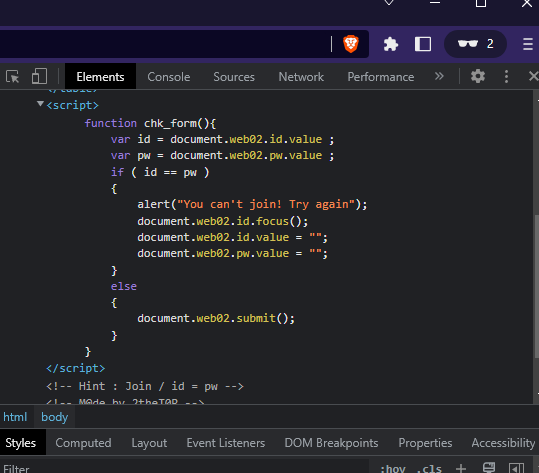
Task: Collapse the script element triangle
Action: pos(40,104)
